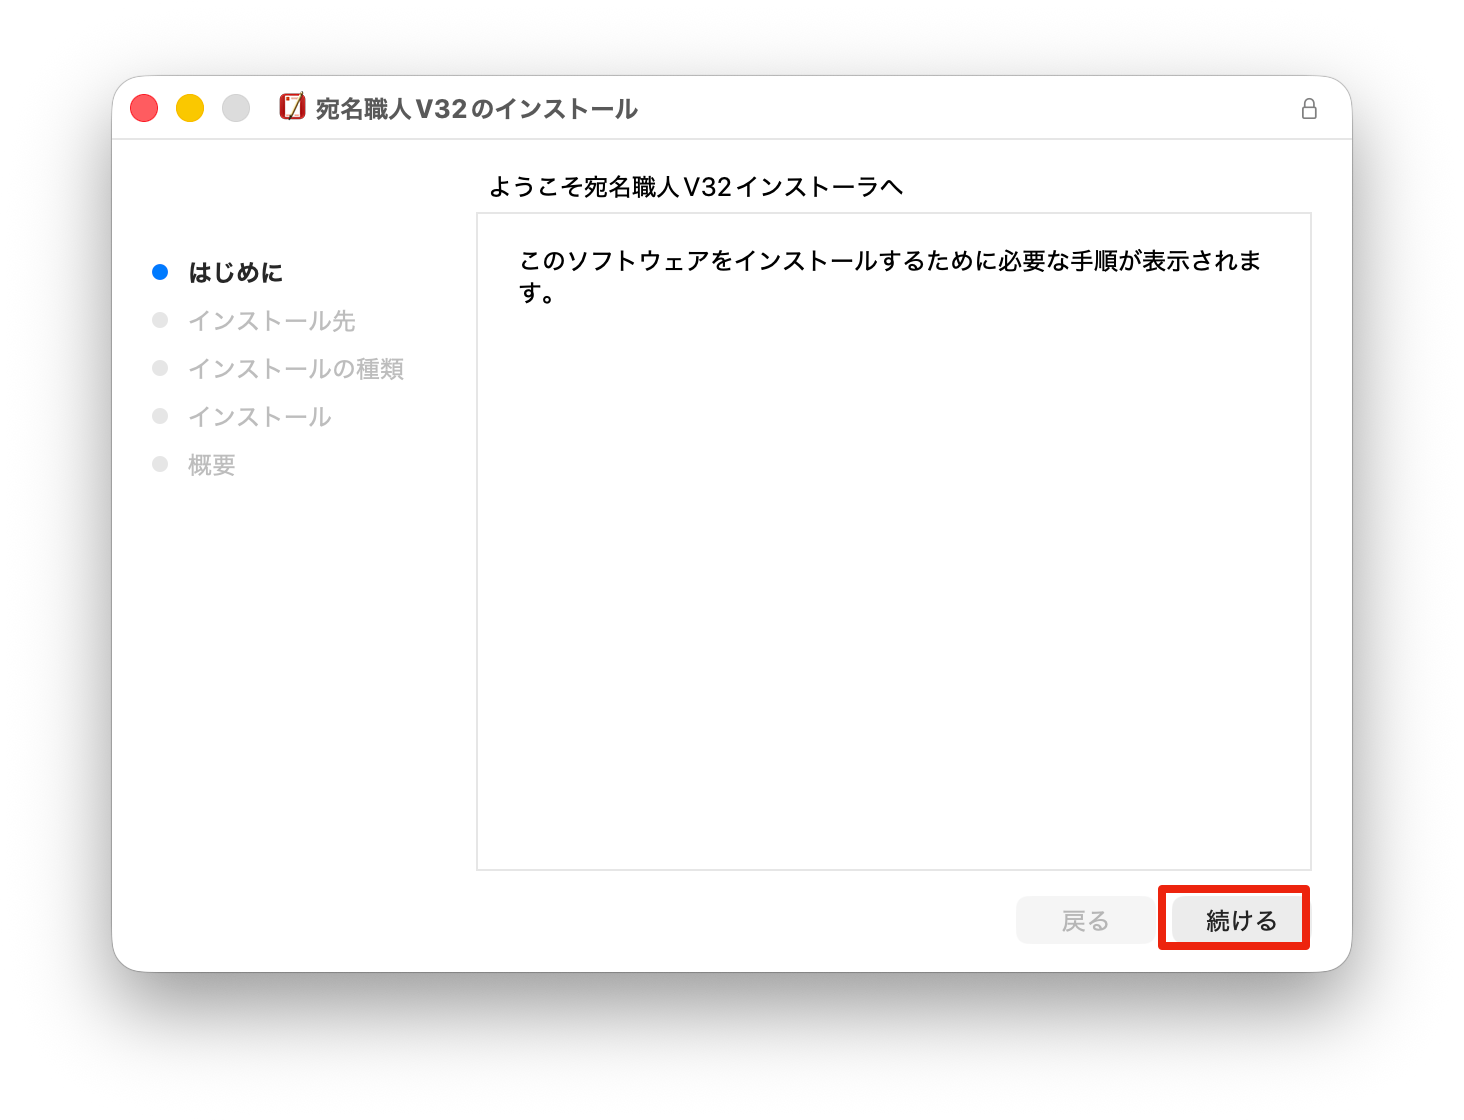The image size is (1464, 1120).
Task: Click the 宛名職人 app icon in title bar
Action: (292, 107)
